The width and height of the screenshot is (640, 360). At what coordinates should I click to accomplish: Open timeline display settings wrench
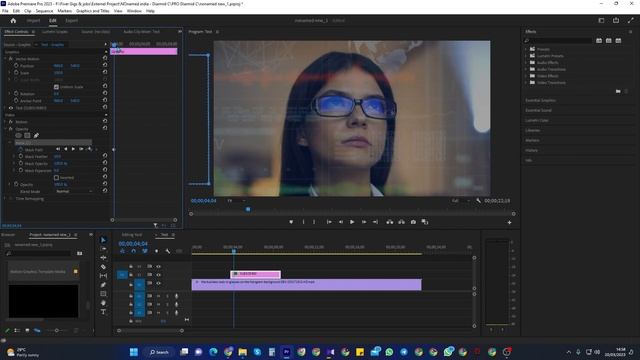point(168,251)
